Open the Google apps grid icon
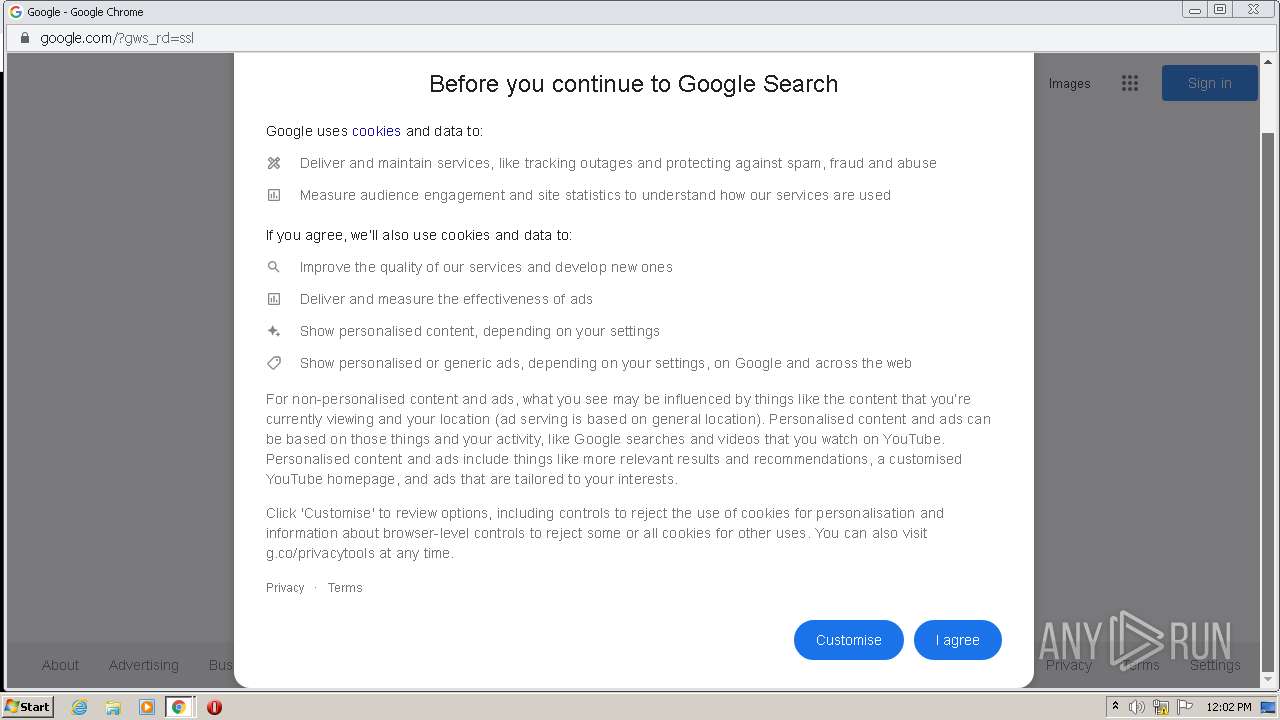 [x=1130, y=84]
